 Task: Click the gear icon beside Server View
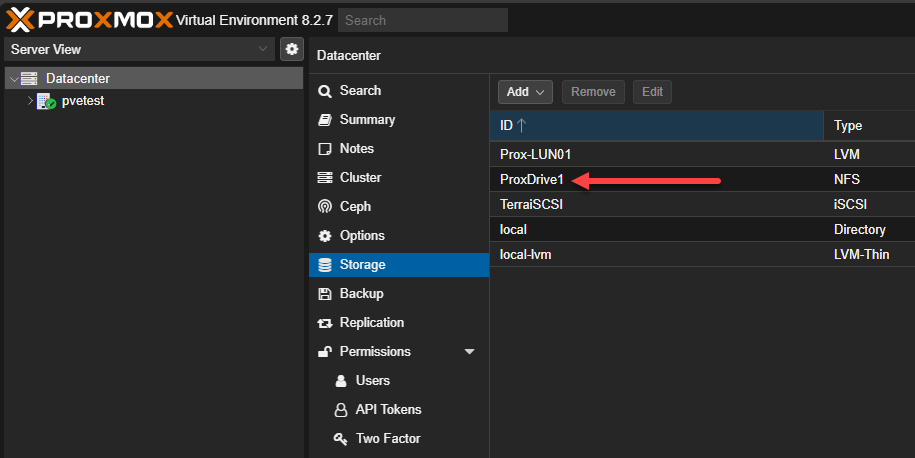click(291, 49)
